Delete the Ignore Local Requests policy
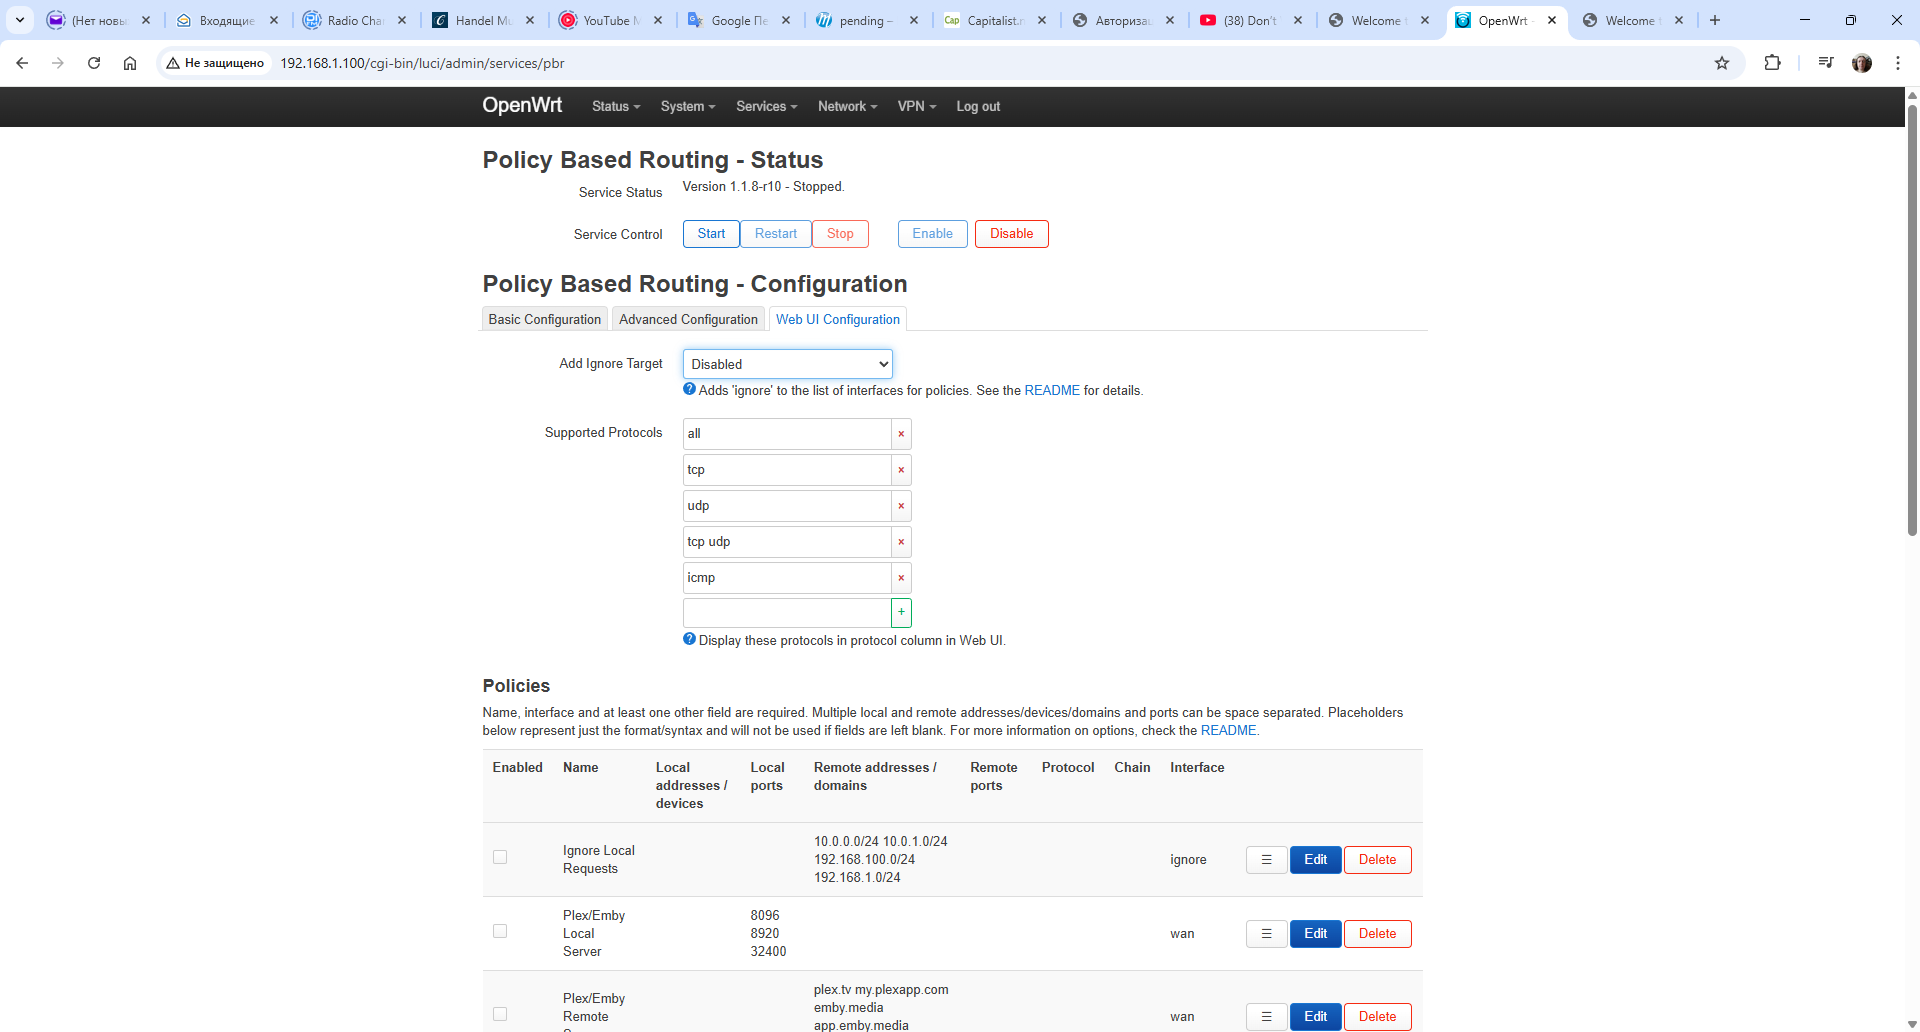 pyautogui.click(x=1377, y=860)
